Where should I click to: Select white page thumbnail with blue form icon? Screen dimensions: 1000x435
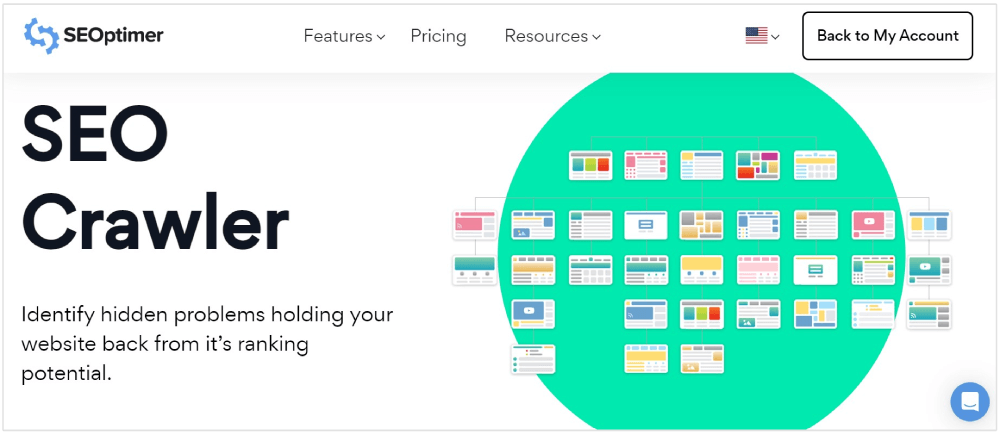coord(645,225)
